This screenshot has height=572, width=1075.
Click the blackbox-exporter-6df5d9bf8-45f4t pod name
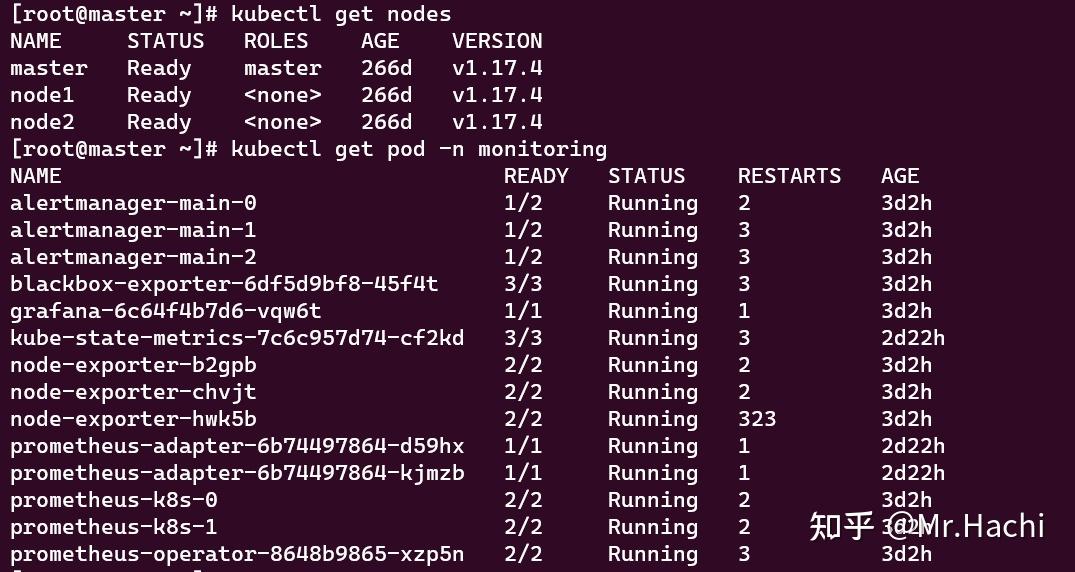click(224, 284)
